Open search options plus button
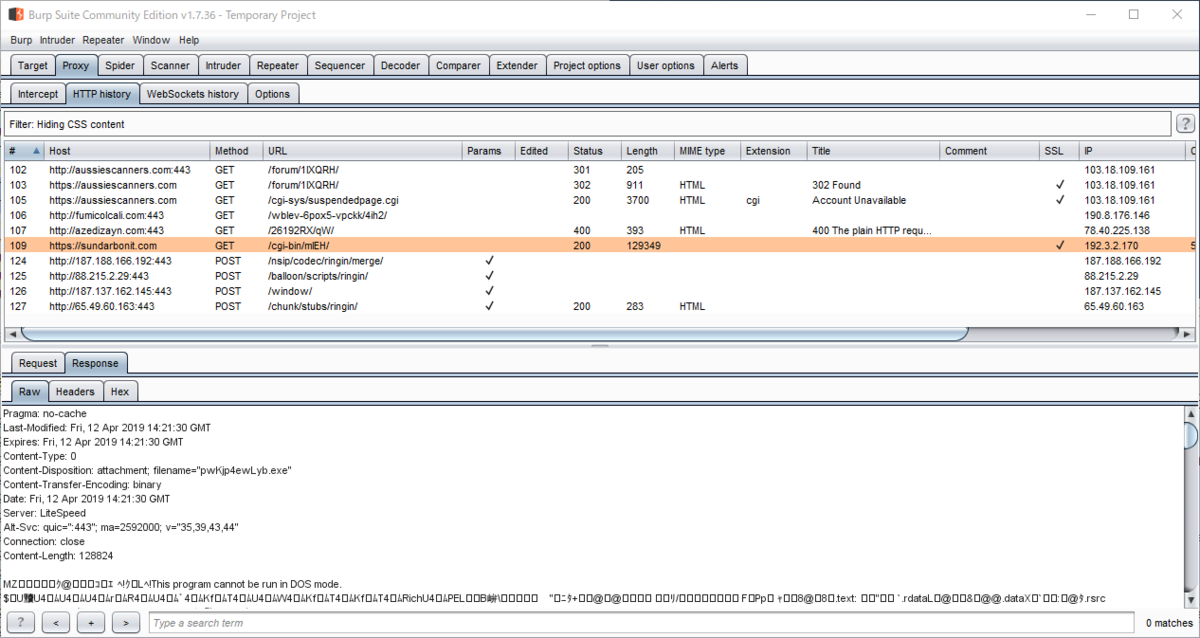The width and height of the screenshot is (1200, 638). tap(91, 622)
